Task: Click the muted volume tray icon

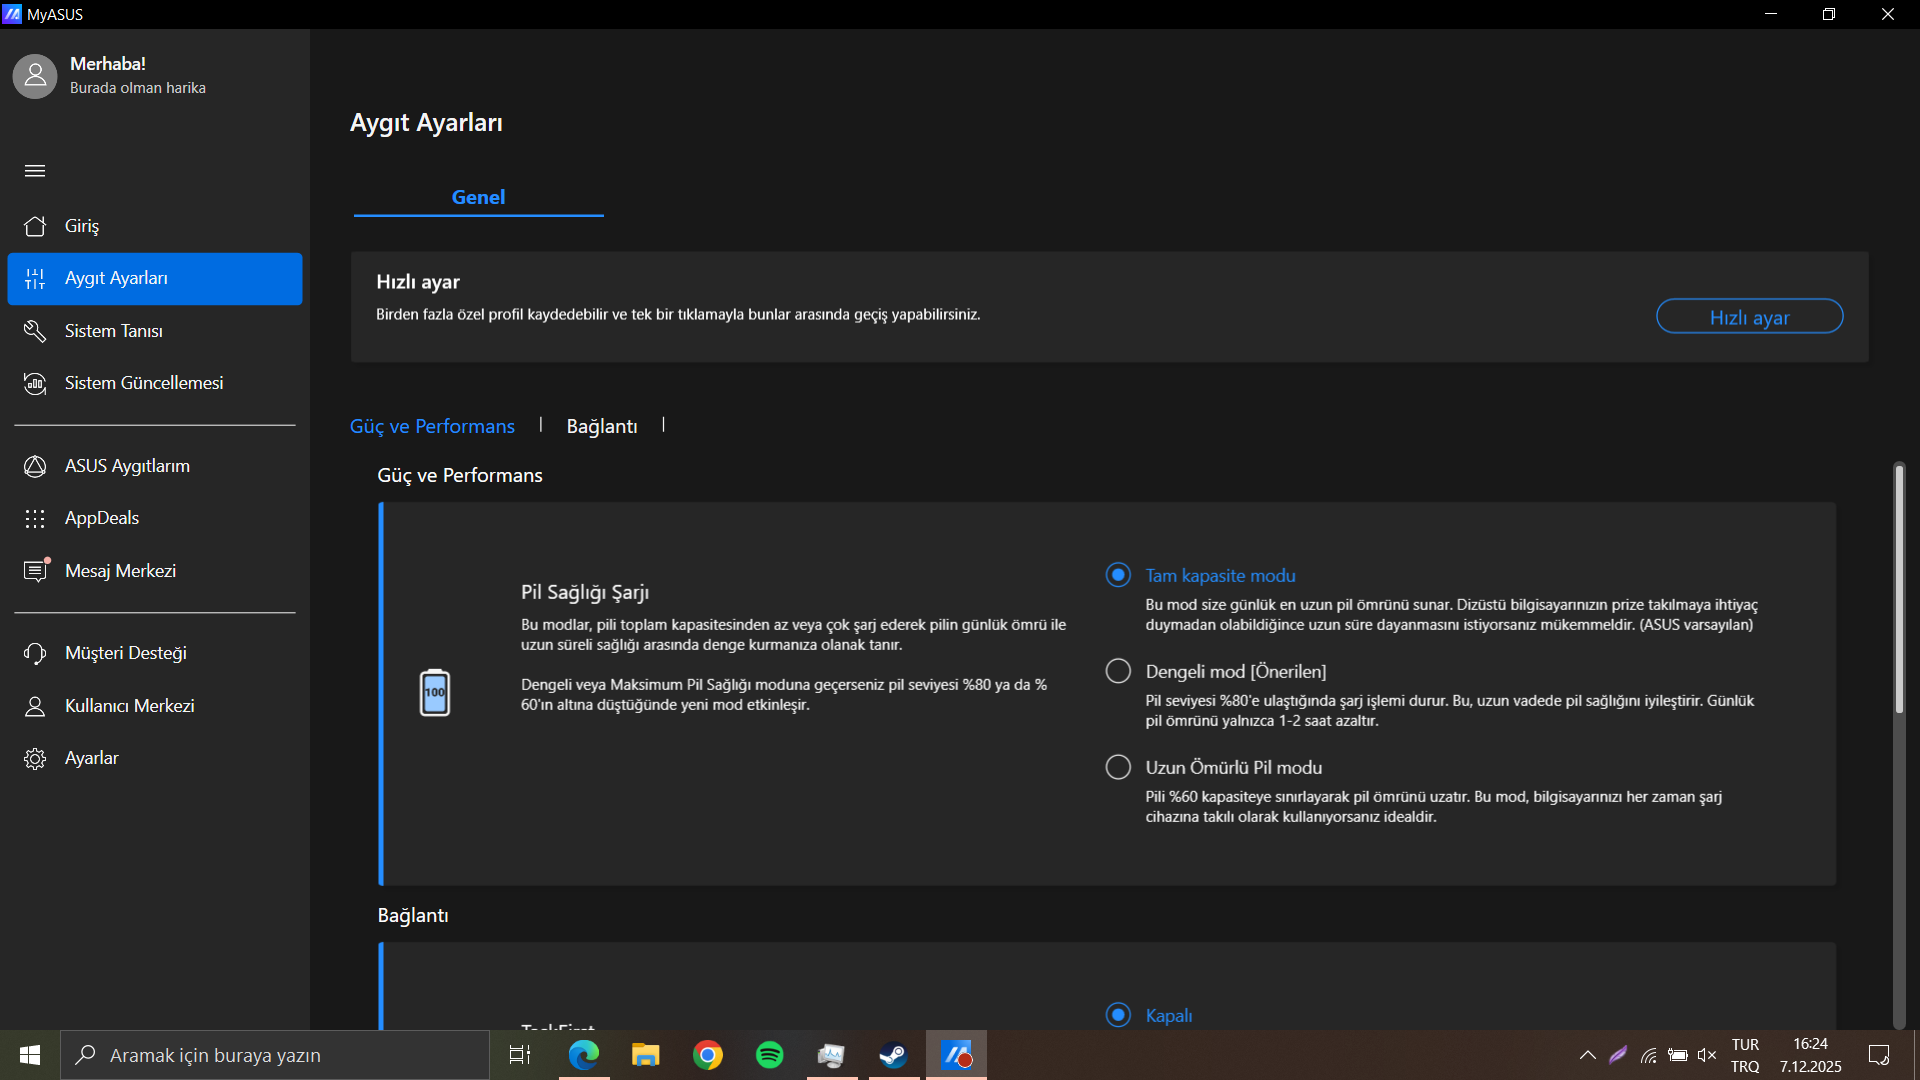Action: 1707,1055
